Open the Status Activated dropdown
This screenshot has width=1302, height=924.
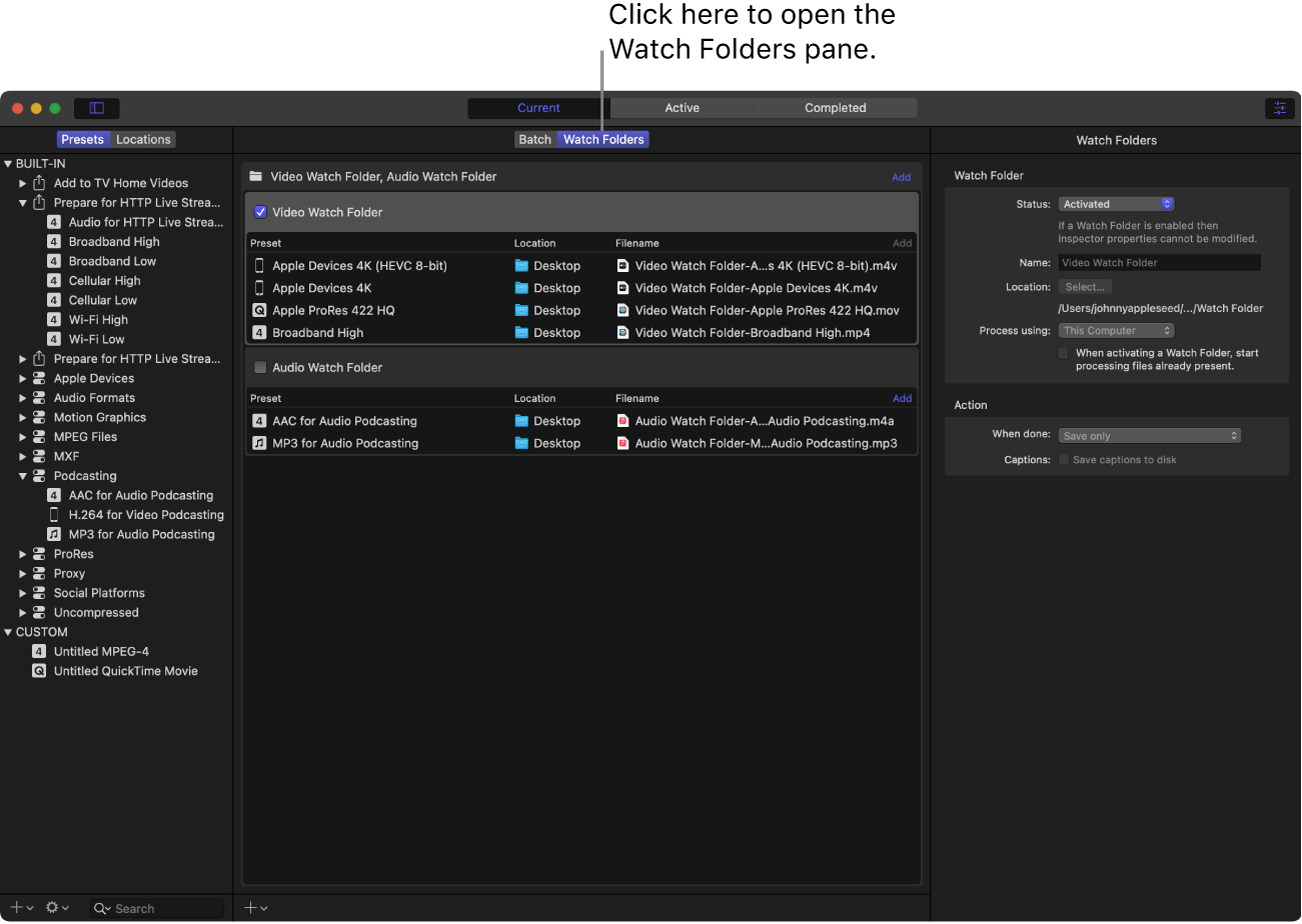tap(1116, 204)
